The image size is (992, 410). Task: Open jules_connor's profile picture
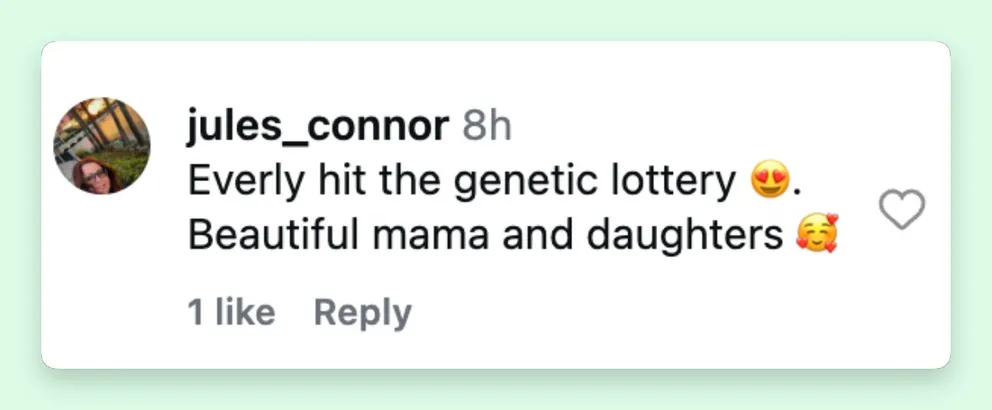pyautogui.click(x=101, y=145)
